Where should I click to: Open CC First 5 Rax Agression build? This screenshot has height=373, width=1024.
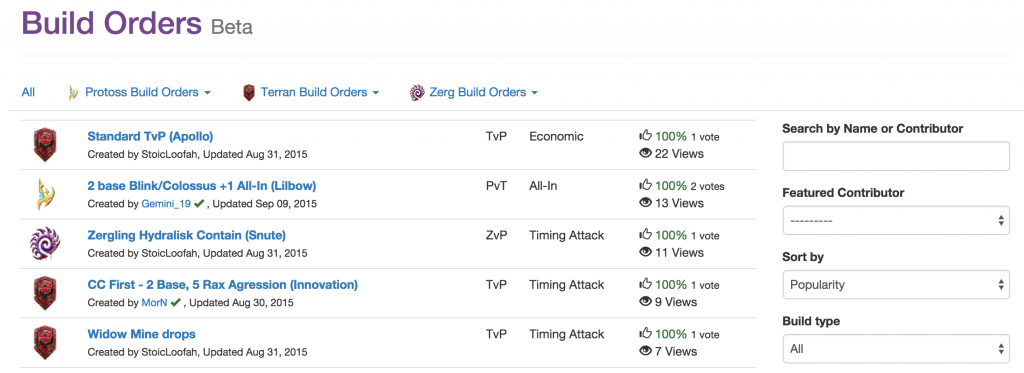[x=223, y=285]
